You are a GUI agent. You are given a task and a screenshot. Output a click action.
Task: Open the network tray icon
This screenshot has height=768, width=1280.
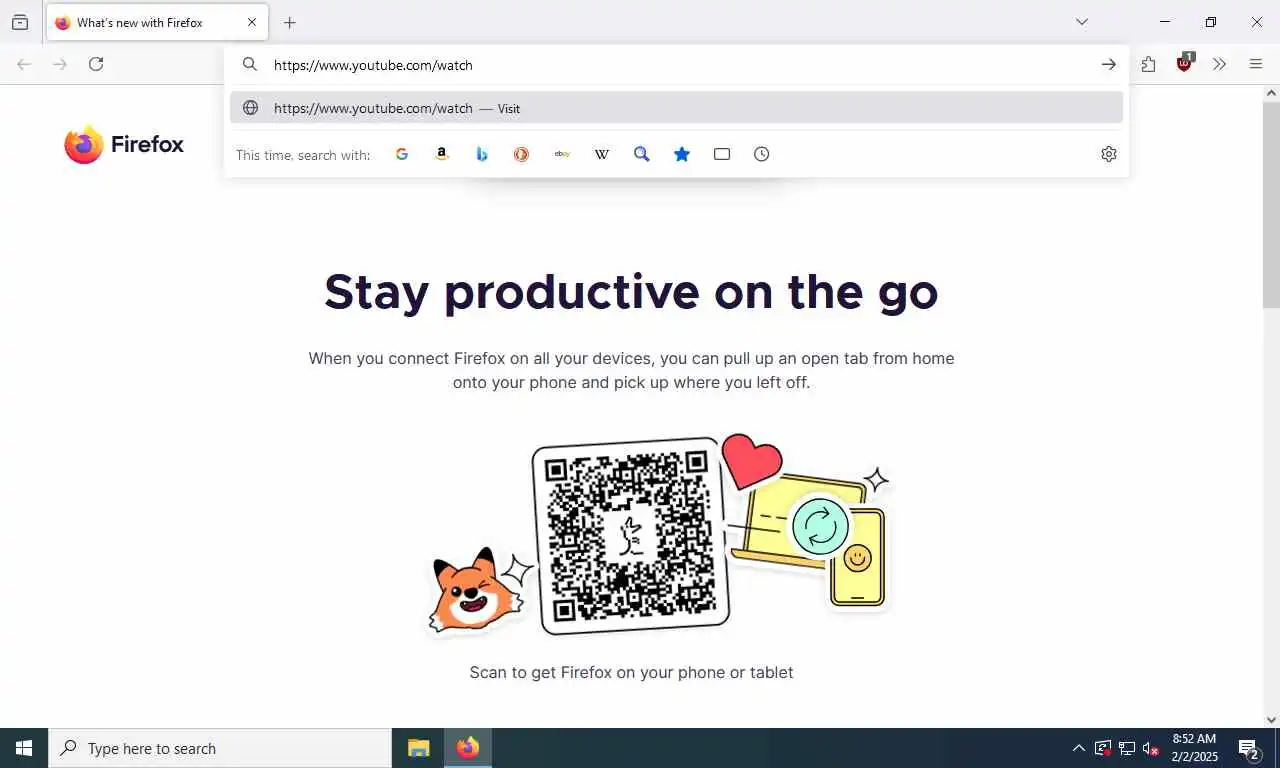coord(1126,748)
